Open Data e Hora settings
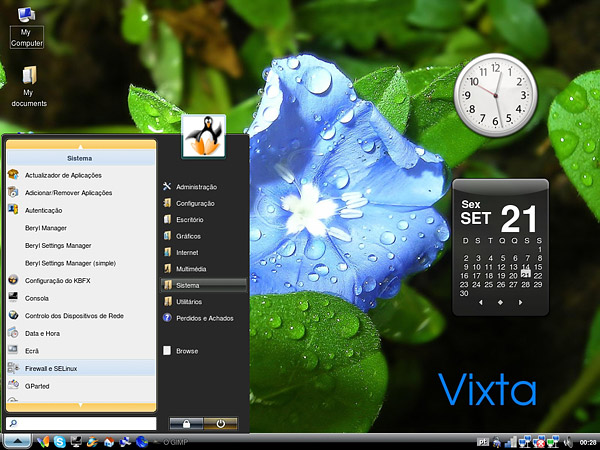This screenshot has height=450, width=600. pyautogui.click(x=81, y=333)
